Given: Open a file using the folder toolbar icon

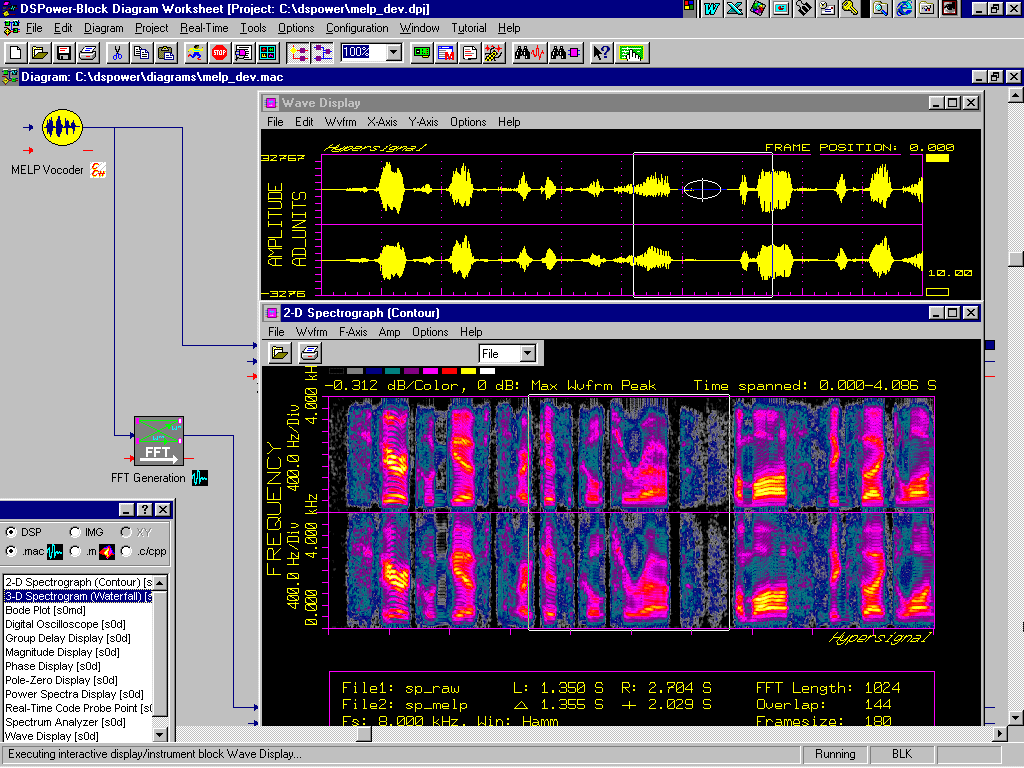Looking at the screenshot, I should 40,53.
